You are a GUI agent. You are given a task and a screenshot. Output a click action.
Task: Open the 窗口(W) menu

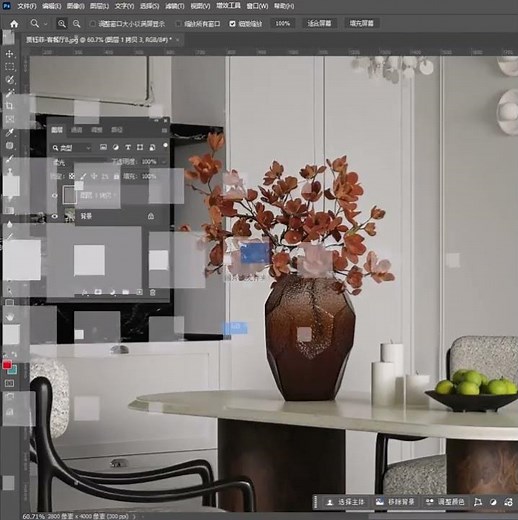[257, 6]
